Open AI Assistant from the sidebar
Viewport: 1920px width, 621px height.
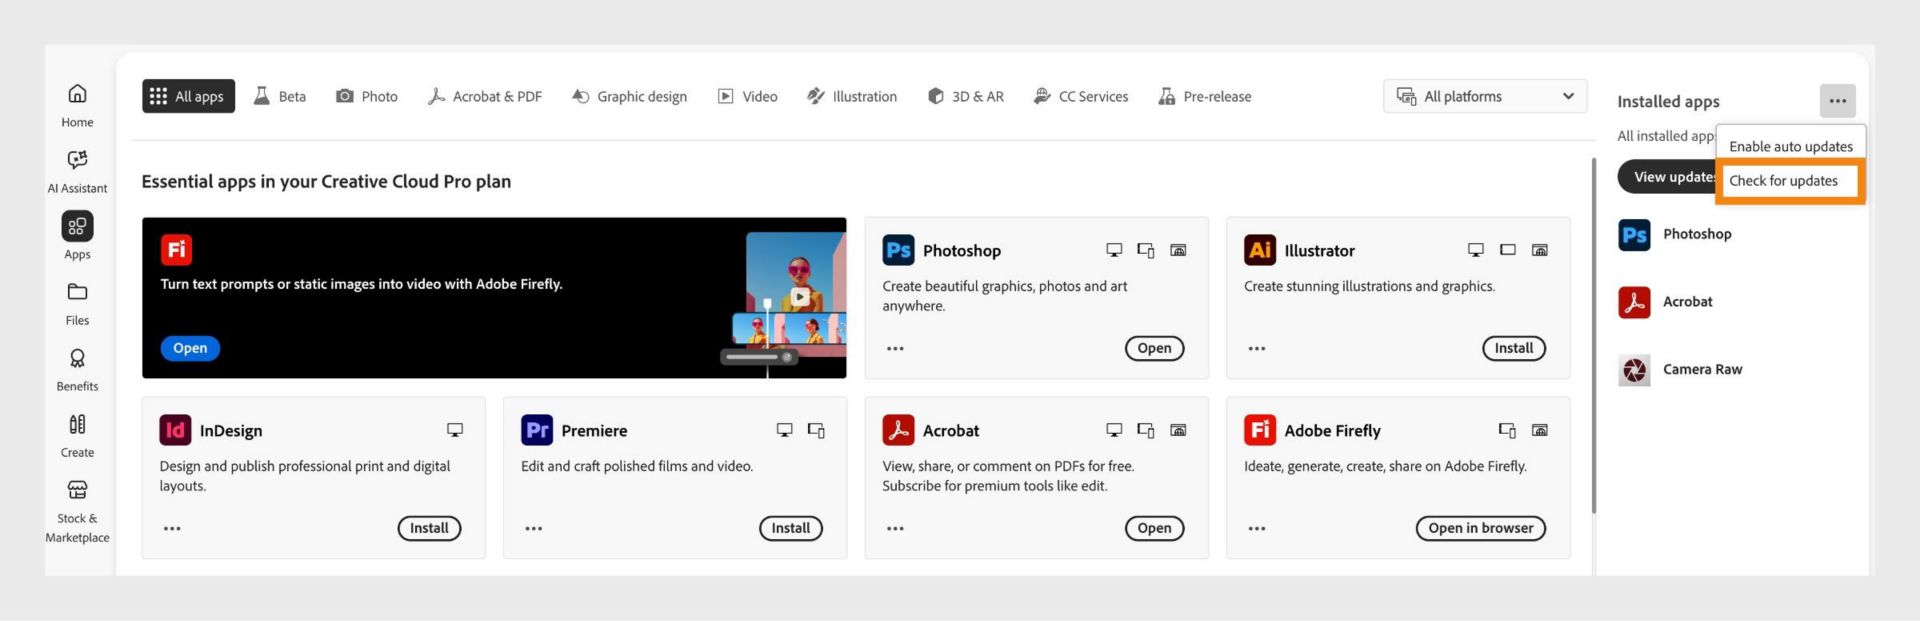(77, 171)
